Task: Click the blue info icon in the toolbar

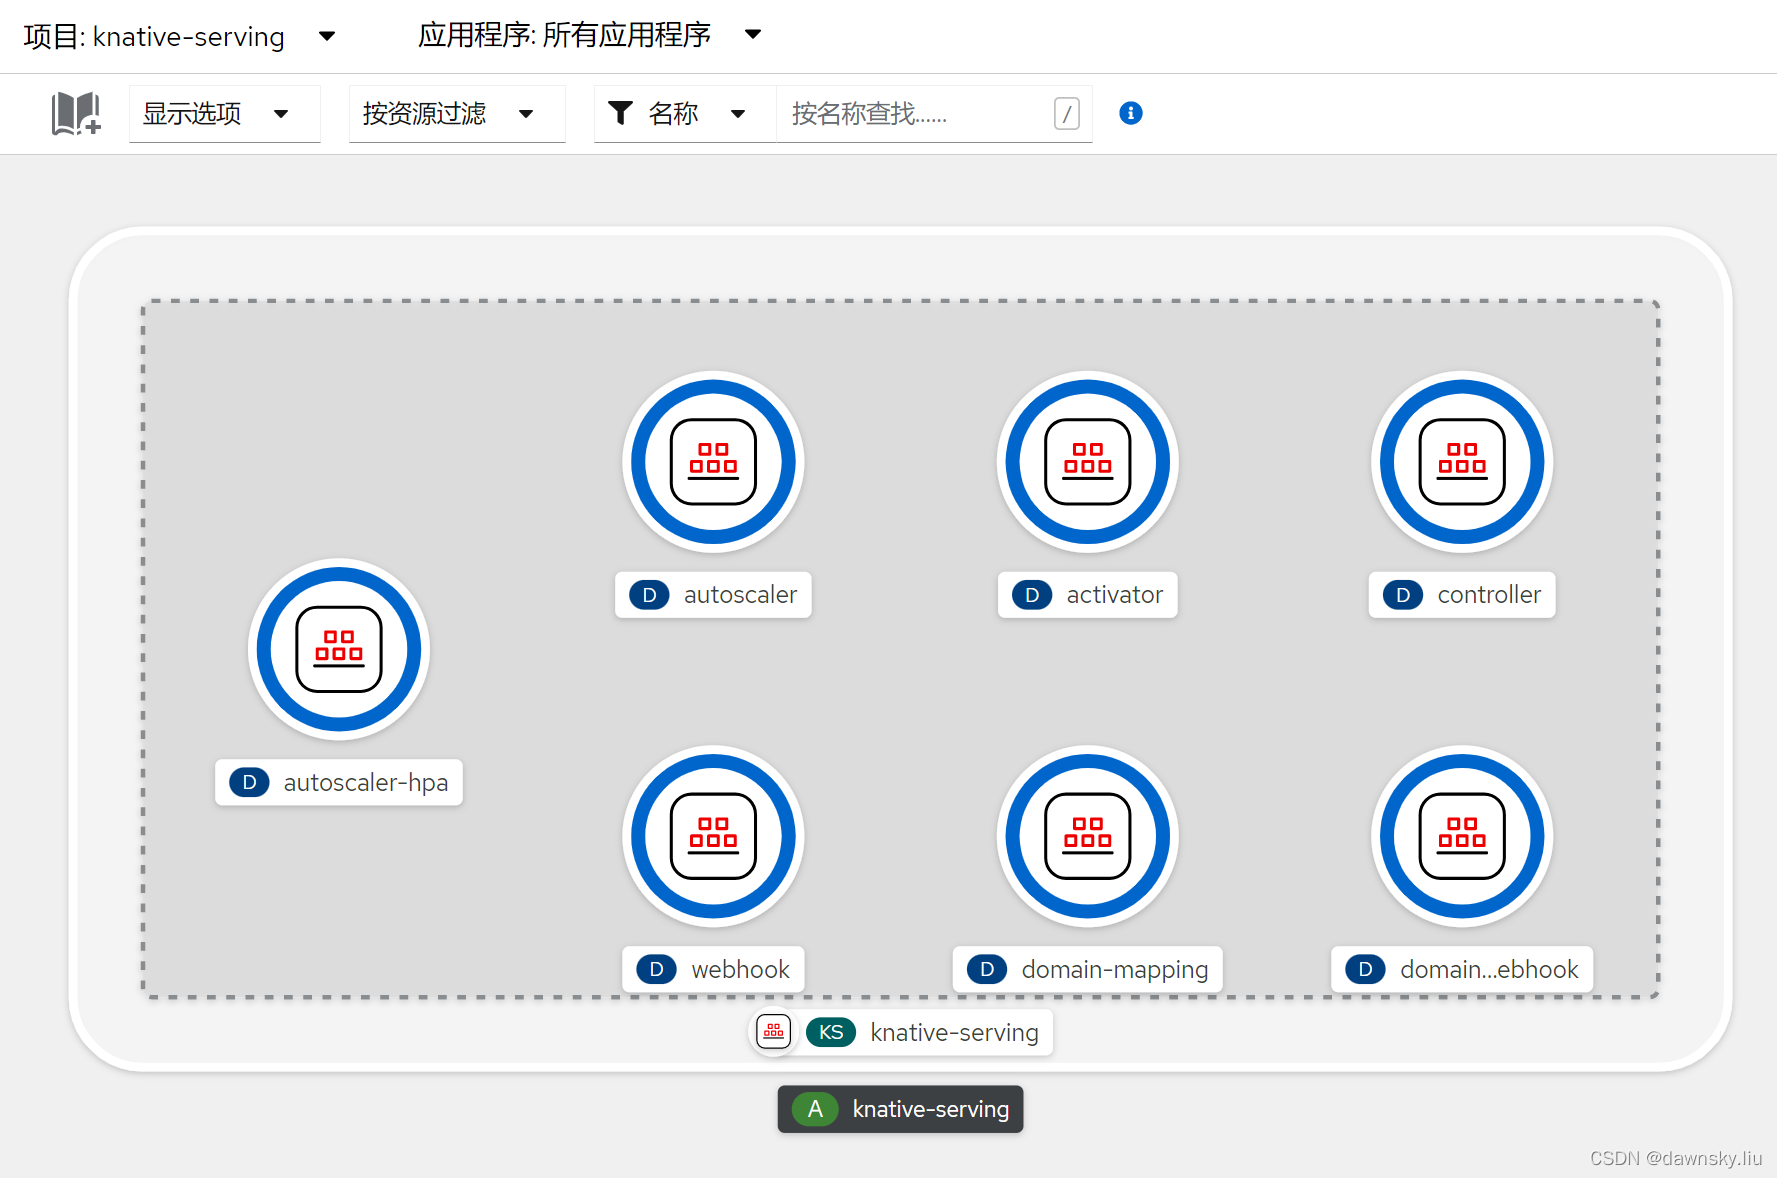Action: click(x=1130, y=113)
